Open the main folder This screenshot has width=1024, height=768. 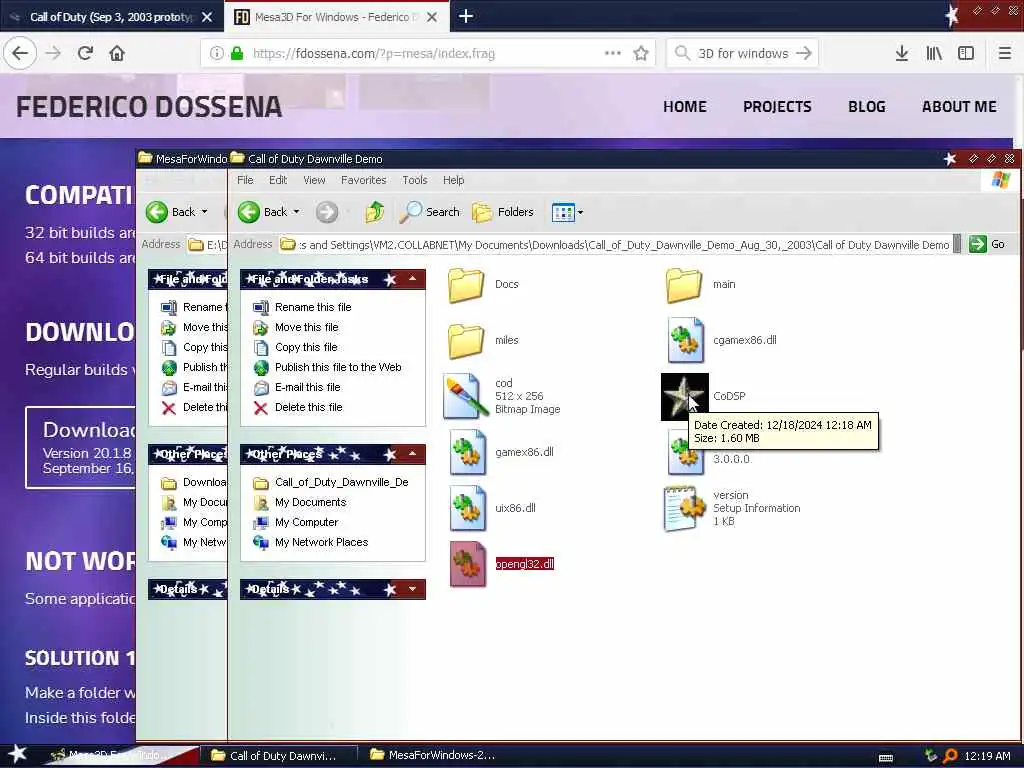[684, 285]
